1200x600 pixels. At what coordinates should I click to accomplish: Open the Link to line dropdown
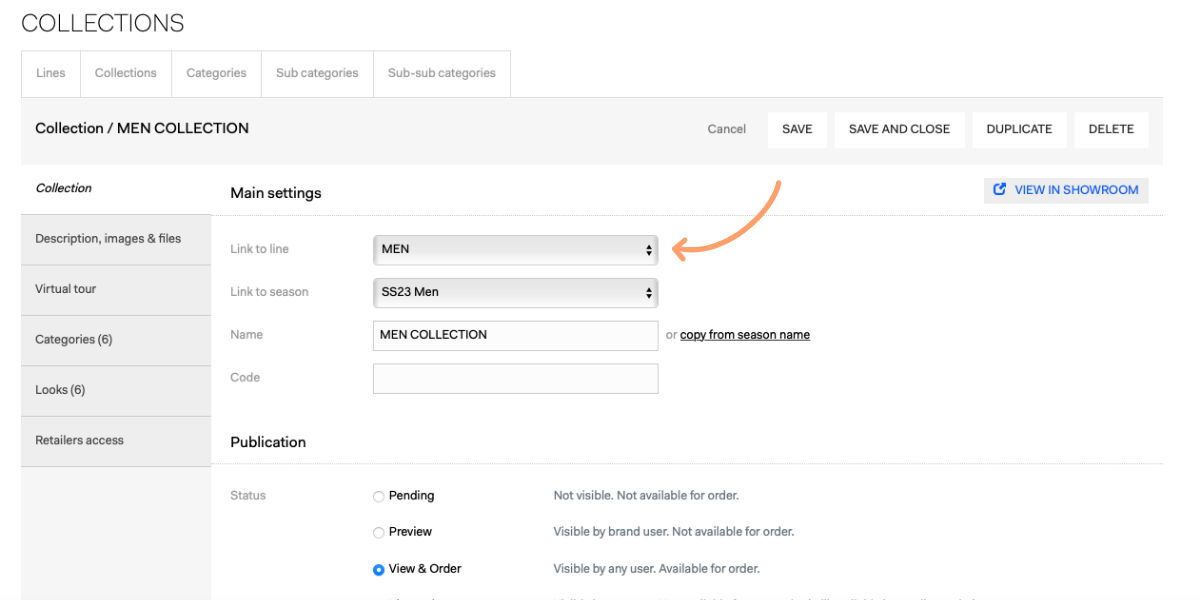515,249
